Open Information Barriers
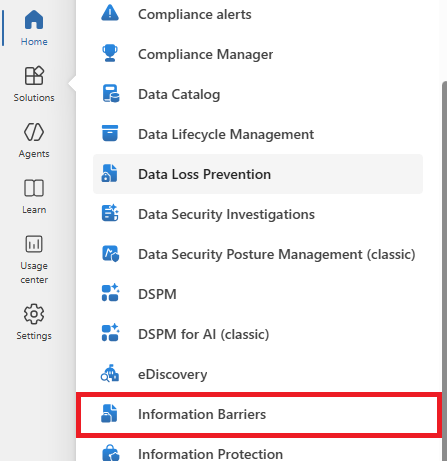The height and width of the screenshot is (465, 447). tap(258, 414)
